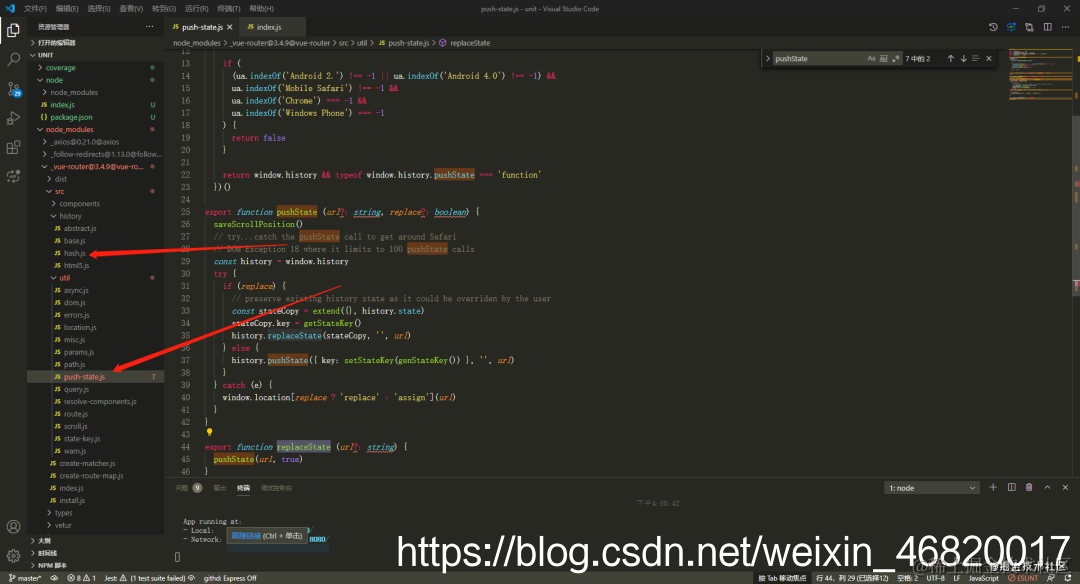Open the Accounts icon in activity bar
Image resolution: width=1080 pixels, height=584 pixels.
(13, 527)
